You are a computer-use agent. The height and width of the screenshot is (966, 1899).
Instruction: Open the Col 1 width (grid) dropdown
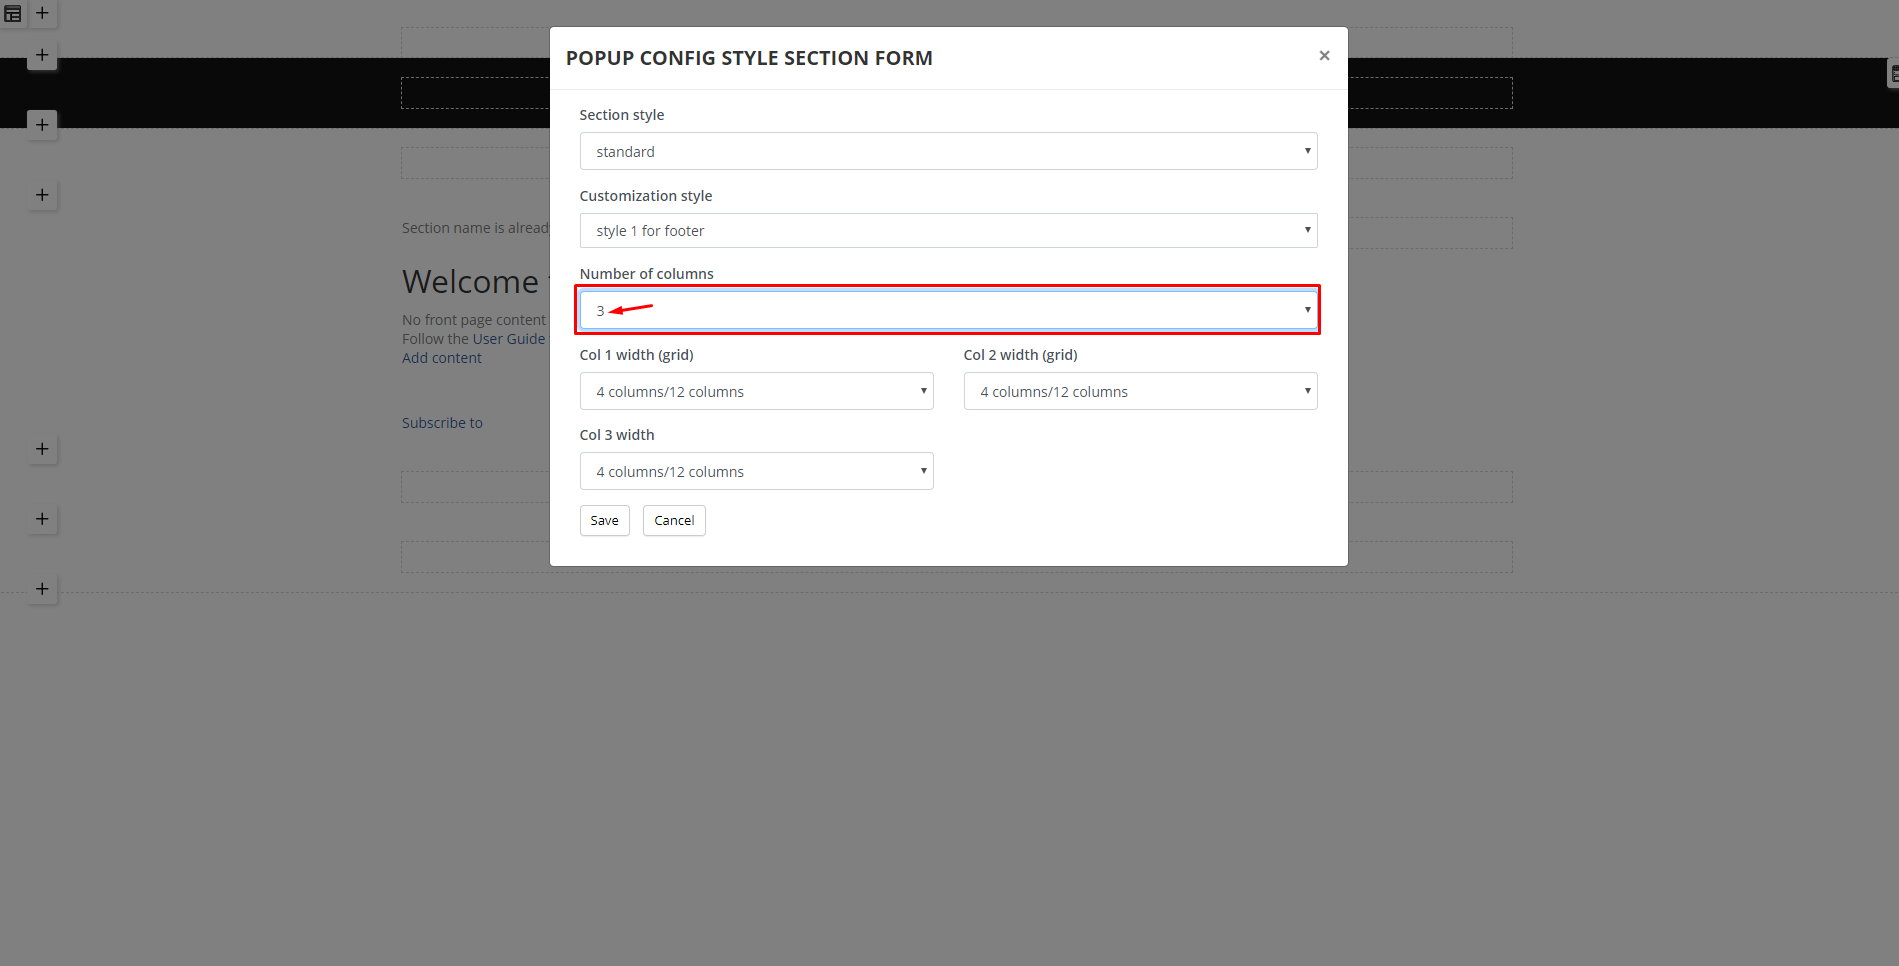tap(756, 391)
